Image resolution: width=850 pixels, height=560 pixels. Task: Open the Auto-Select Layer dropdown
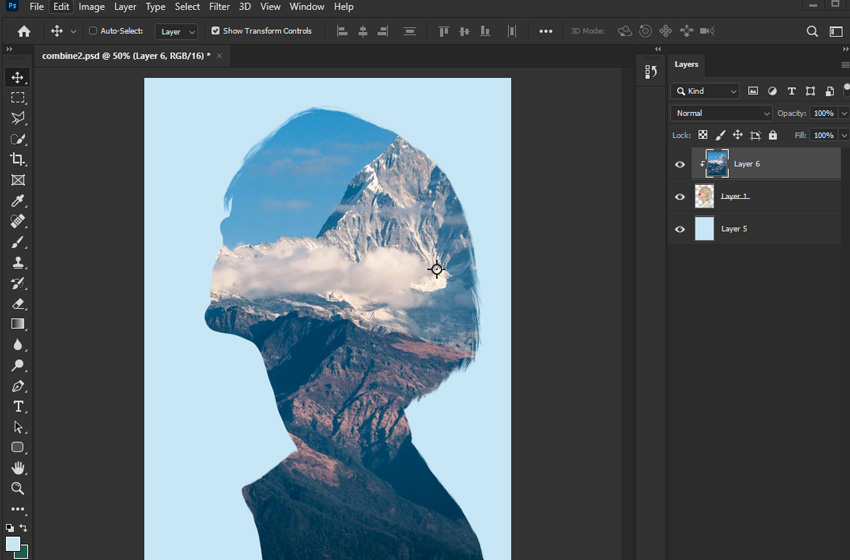coord(176,31)
